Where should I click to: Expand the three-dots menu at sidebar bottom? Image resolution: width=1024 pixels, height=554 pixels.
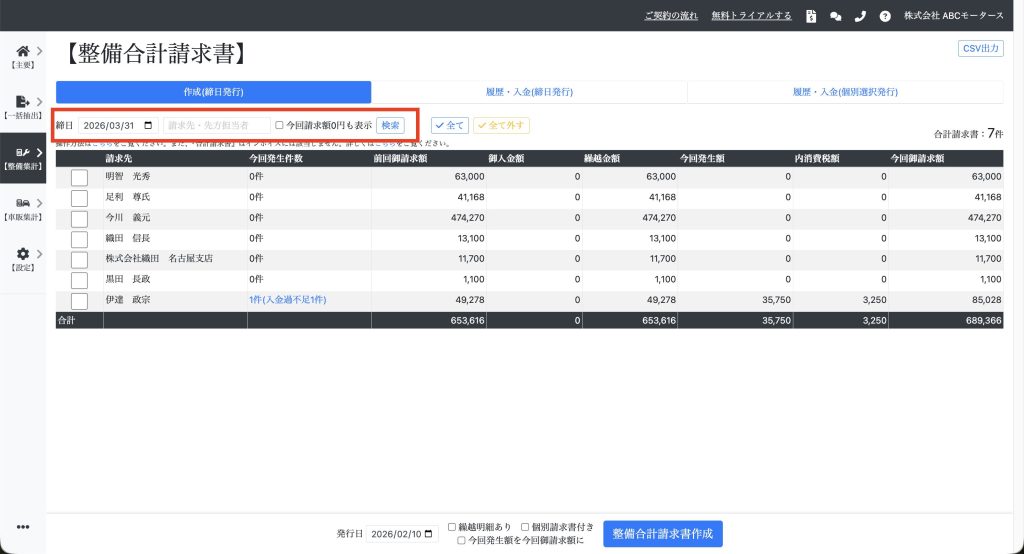point(22,527)
